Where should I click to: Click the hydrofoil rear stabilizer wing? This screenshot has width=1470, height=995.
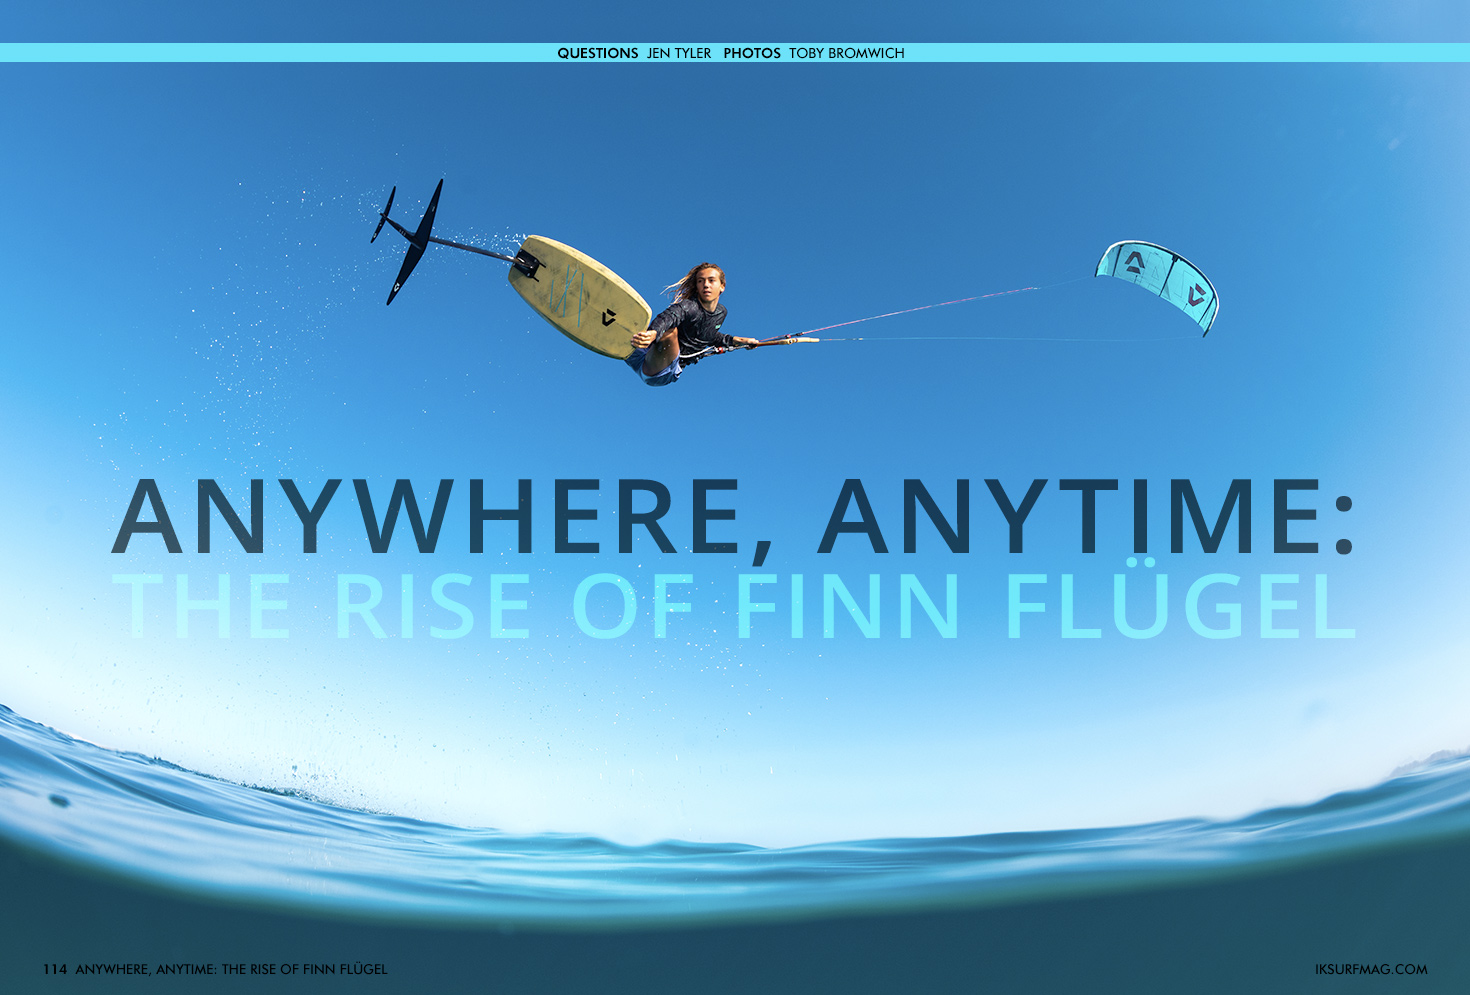click(383, 214)
